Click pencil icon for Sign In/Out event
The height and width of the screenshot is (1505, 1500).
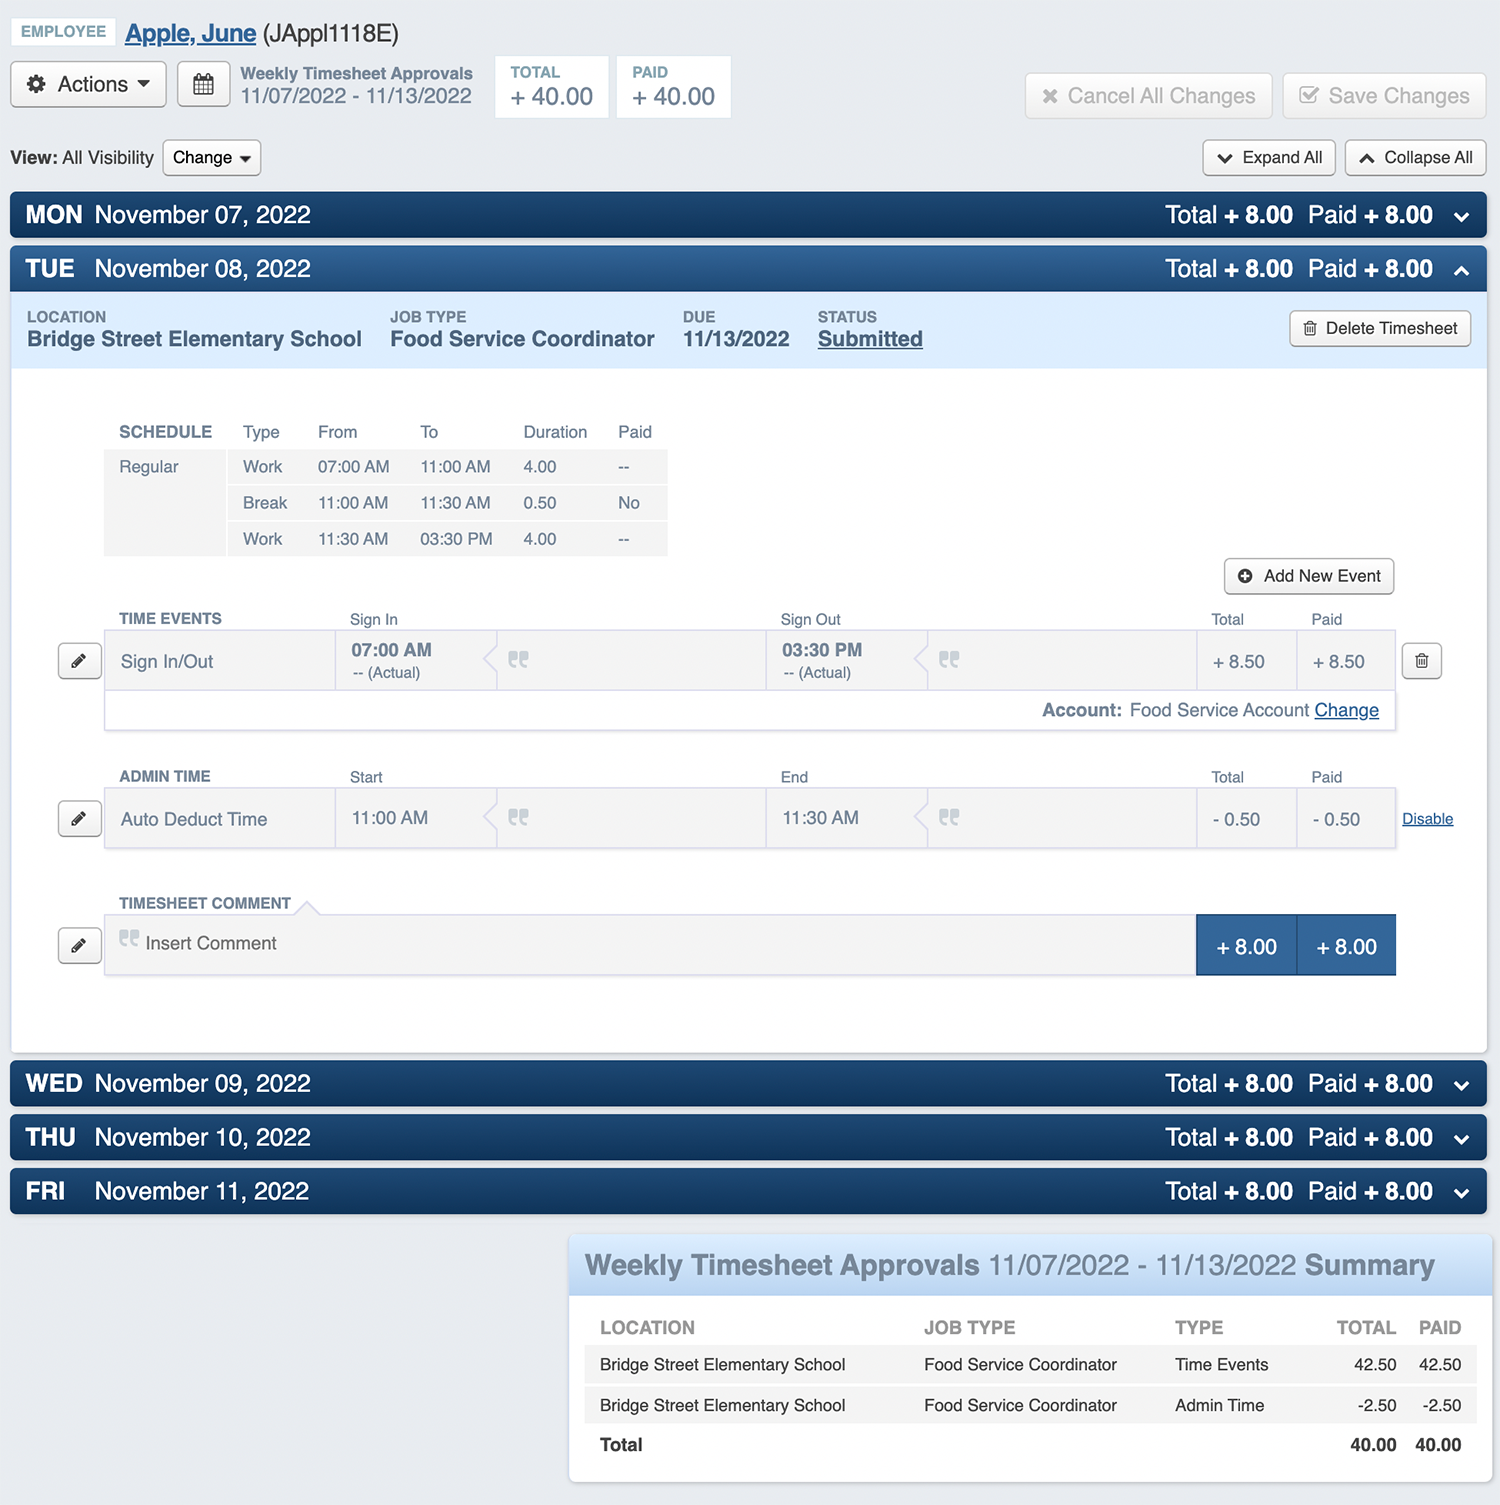[79, 661]
